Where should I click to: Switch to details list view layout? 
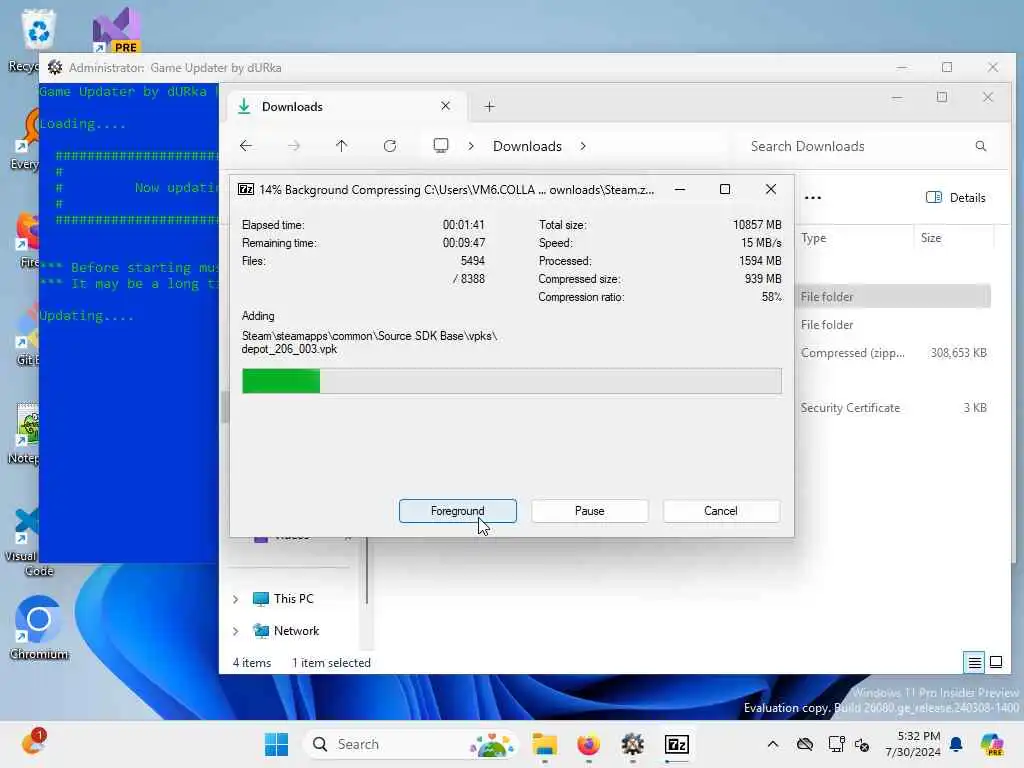point(974,662)
